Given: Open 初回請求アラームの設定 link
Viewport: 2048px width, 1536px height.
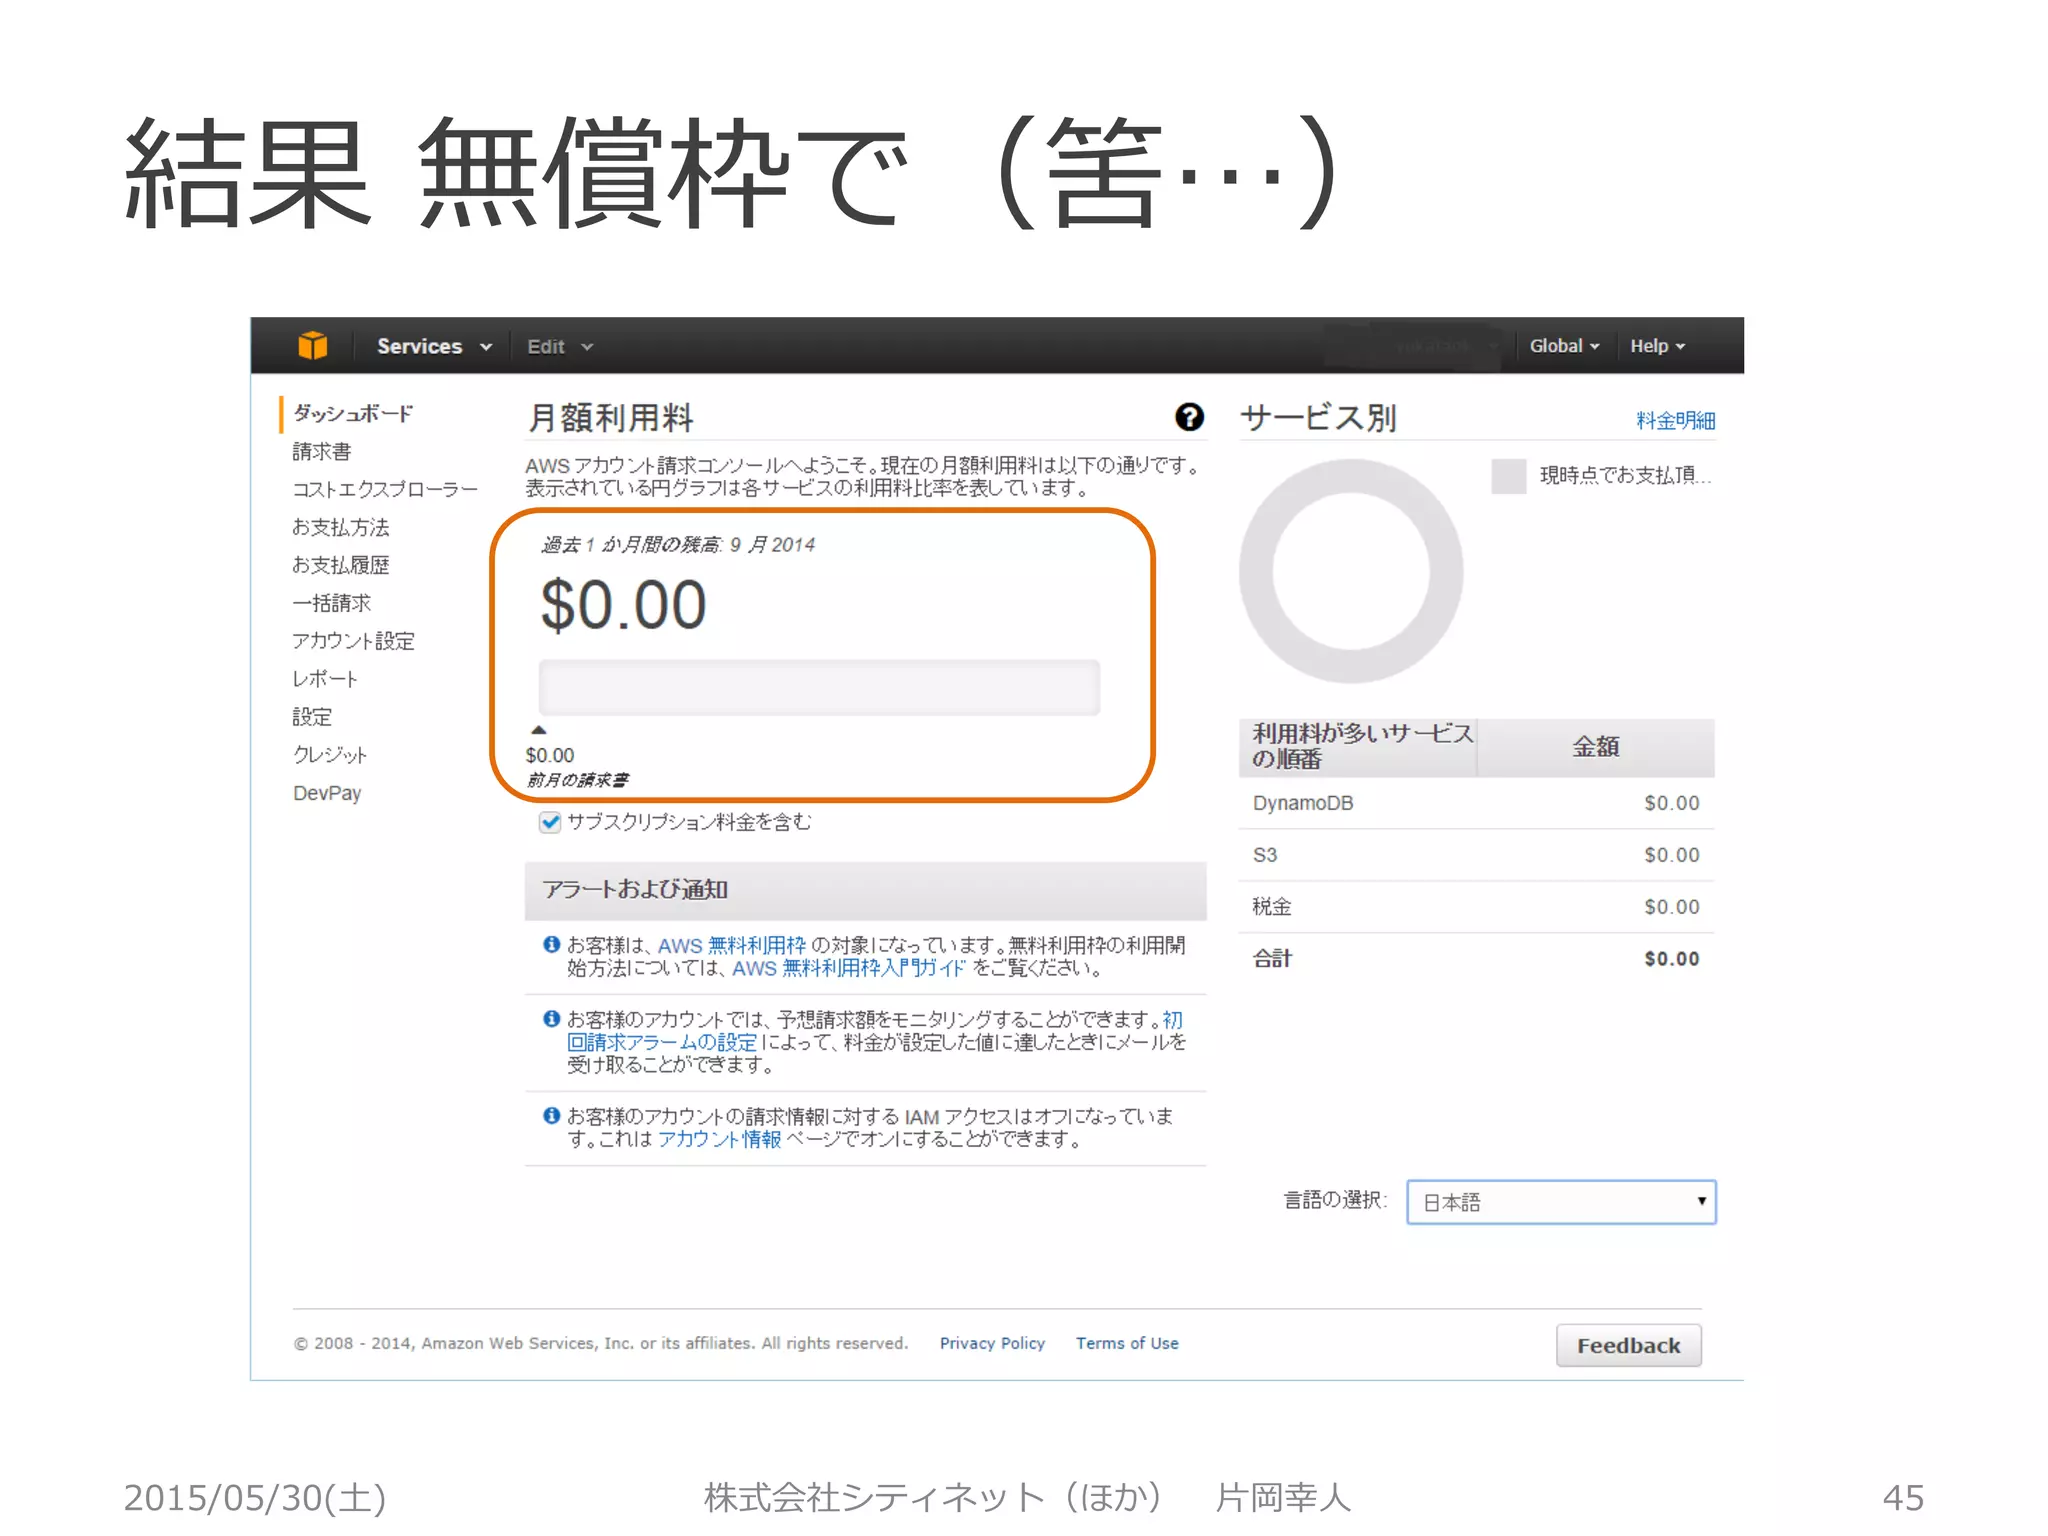Looking at the screenshot, I should tap(662, 1042).
